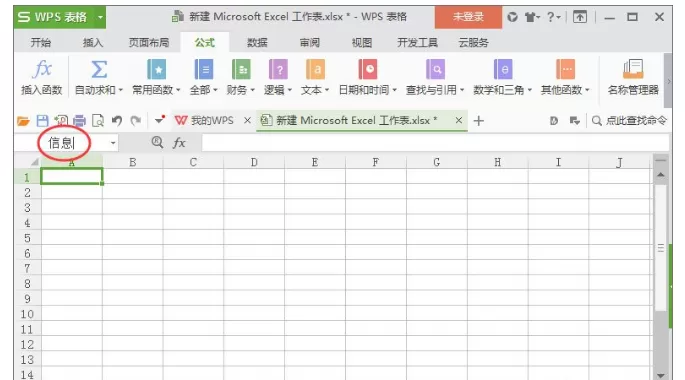Click the AutoSum (自动求和) sigma icon
Viewport: 685px width, 380px height.
tap(99, 69)
